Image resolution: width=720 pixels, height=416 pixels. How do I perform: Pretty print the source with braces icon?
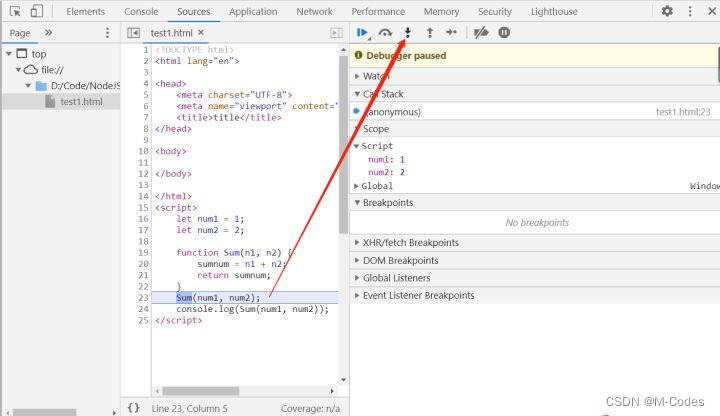point(134,408)
